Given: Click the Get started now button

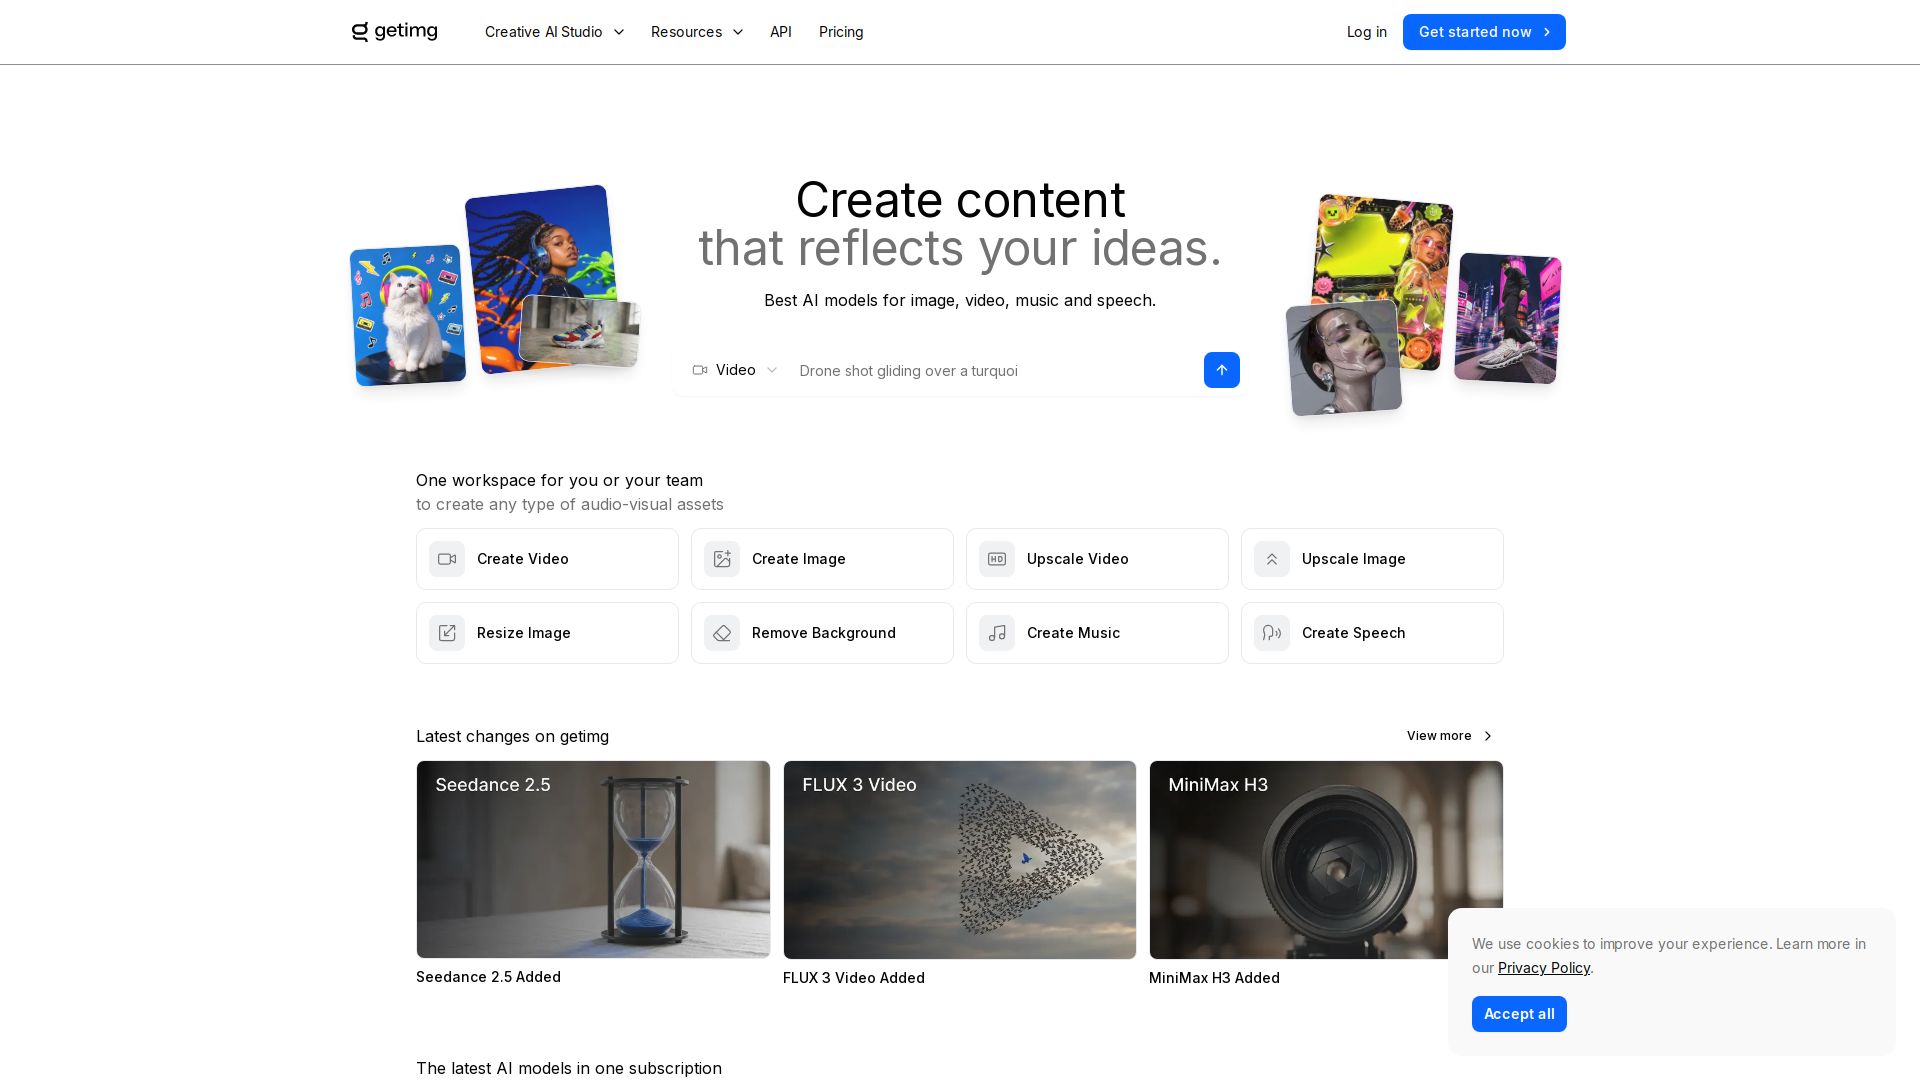Looking at the screenshot, I should [x=1484, y=32].
